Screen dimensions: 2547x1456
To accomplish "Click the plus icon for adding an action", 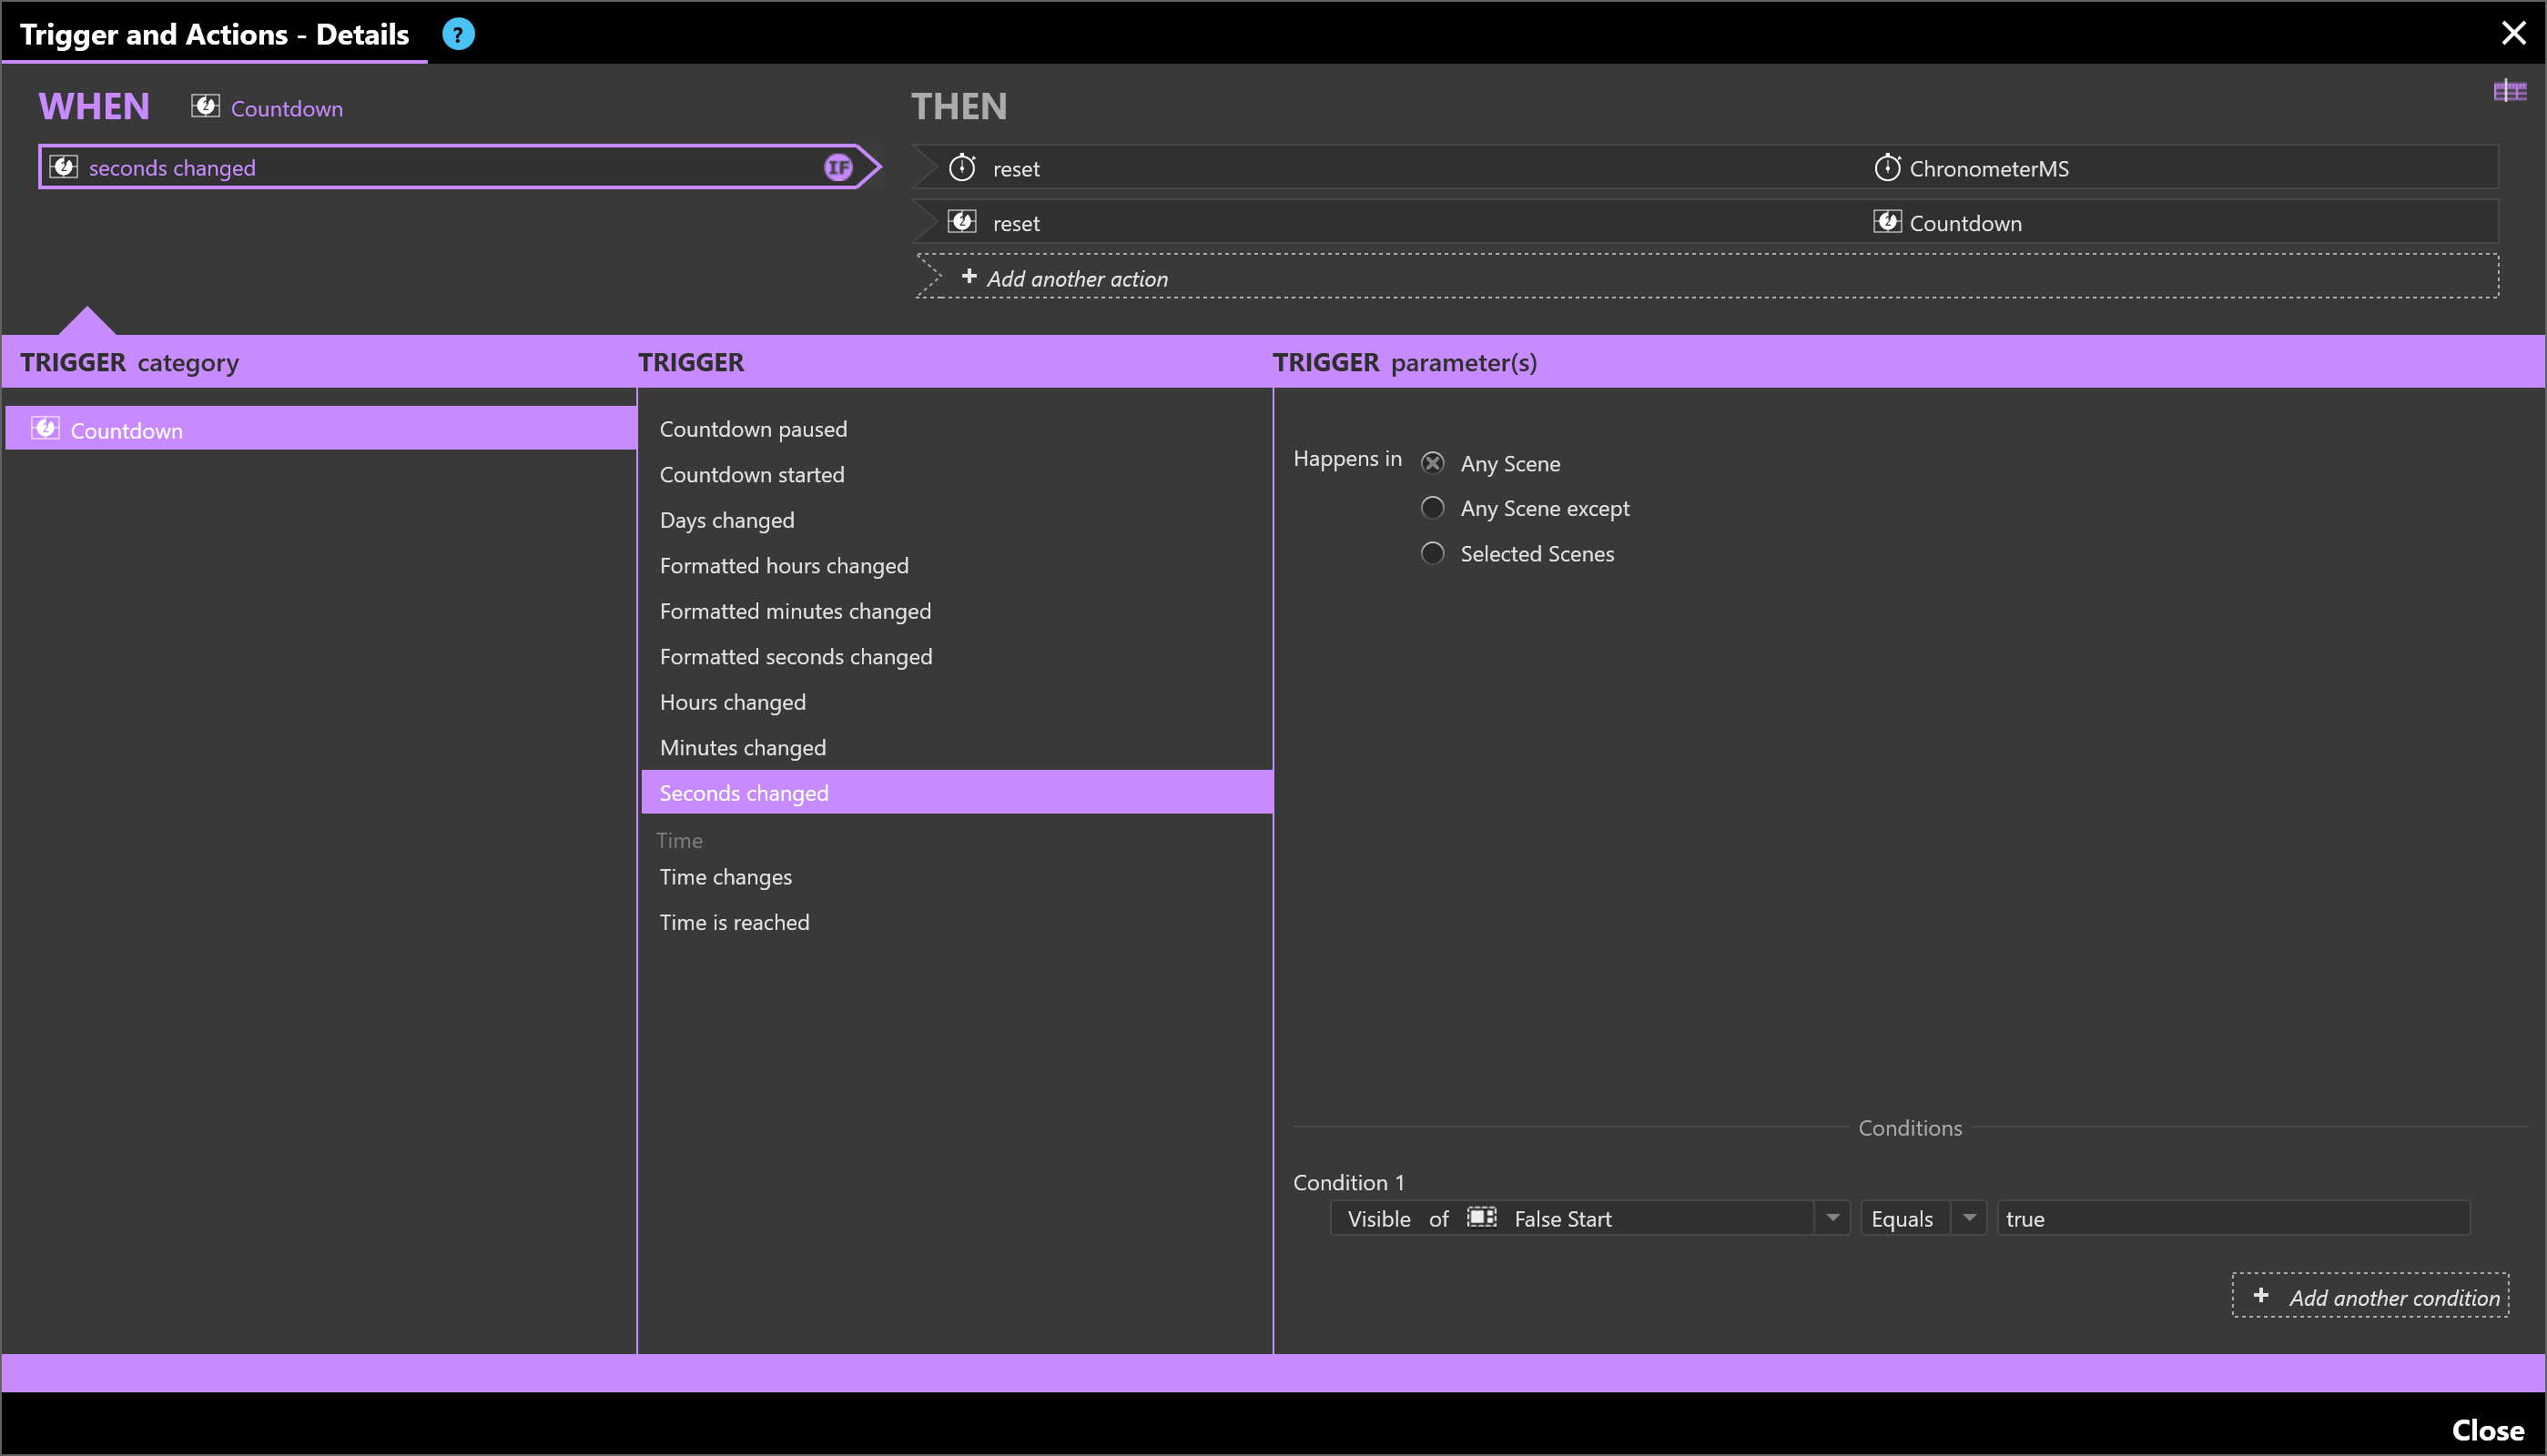I will click(968, 276).
